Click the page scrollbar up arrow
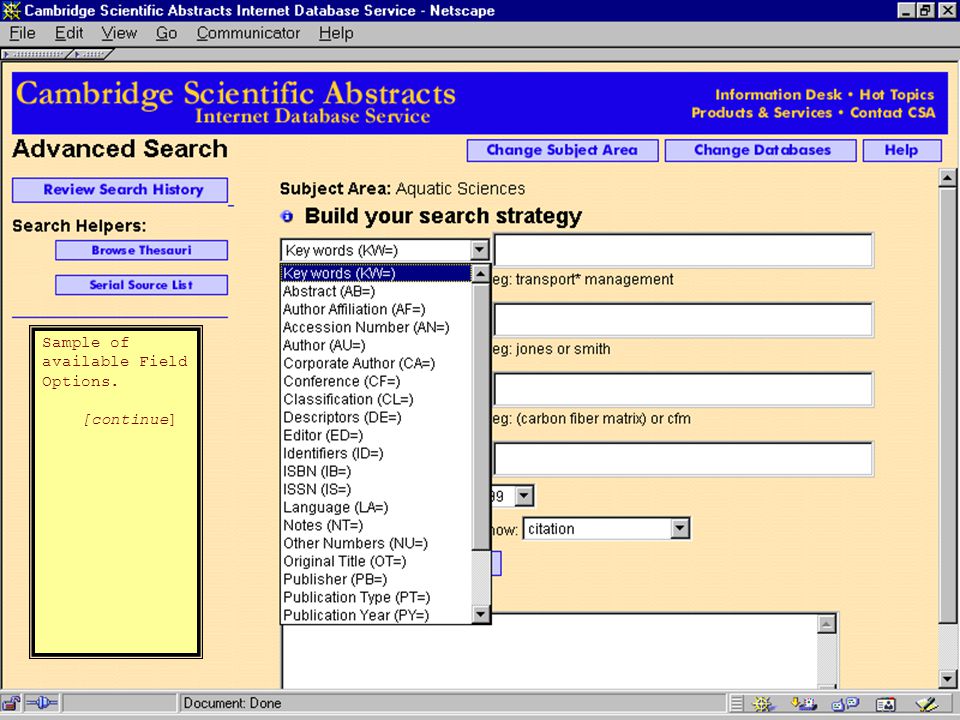This screenshot has height=720, width=960. coord(947,178)
